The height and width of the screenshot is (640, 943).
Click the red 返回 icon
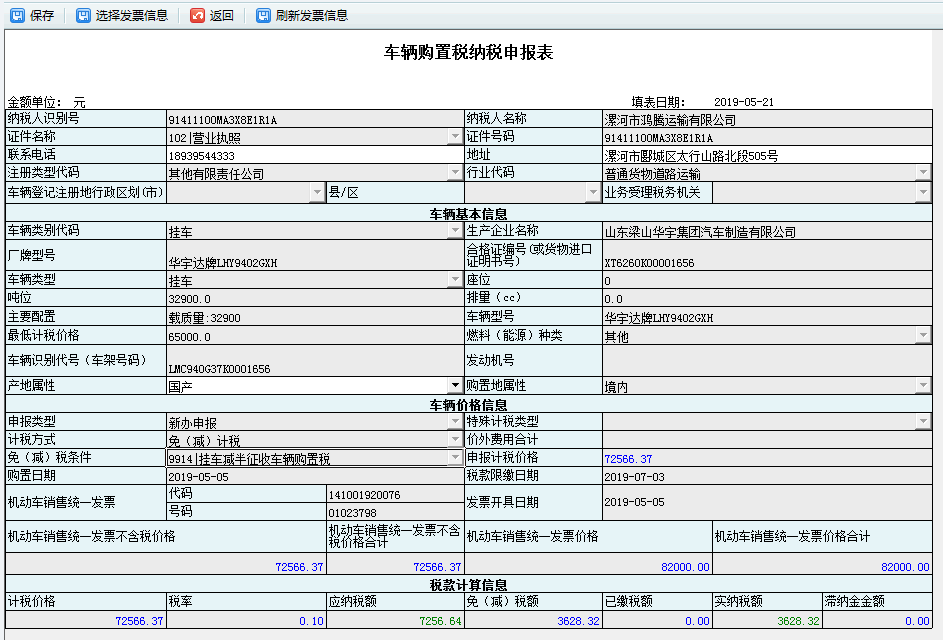tap(197, 15)
